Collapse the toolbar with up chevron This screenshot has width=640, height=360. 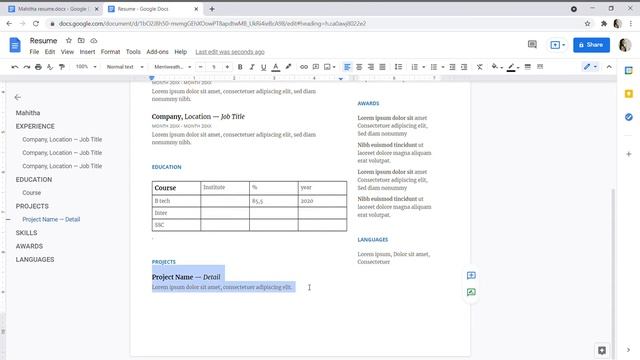click(x=609, y=67)
